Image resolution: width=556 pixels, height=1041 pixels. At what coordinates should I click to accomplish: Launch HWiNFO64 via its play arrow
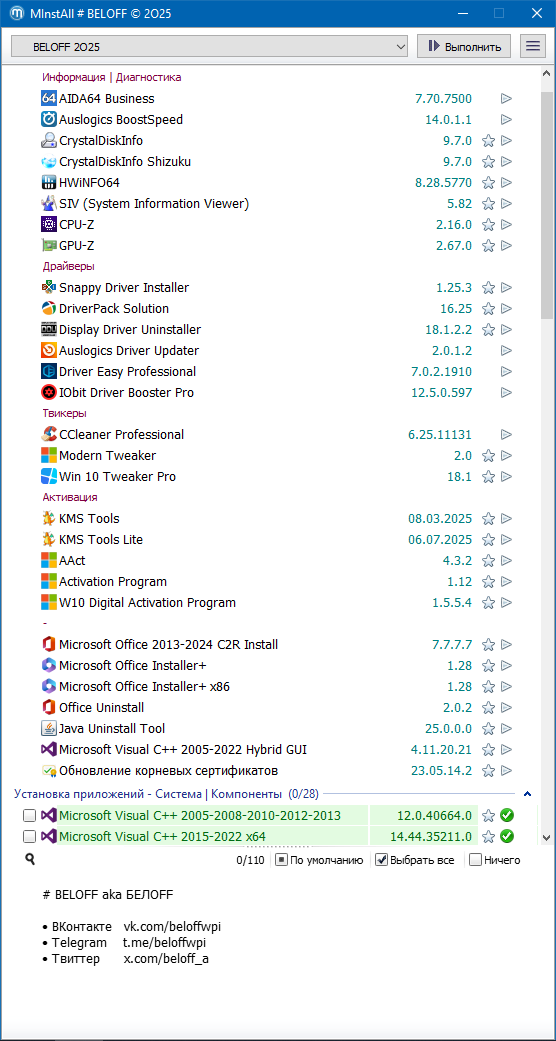(x=506, y=183)
